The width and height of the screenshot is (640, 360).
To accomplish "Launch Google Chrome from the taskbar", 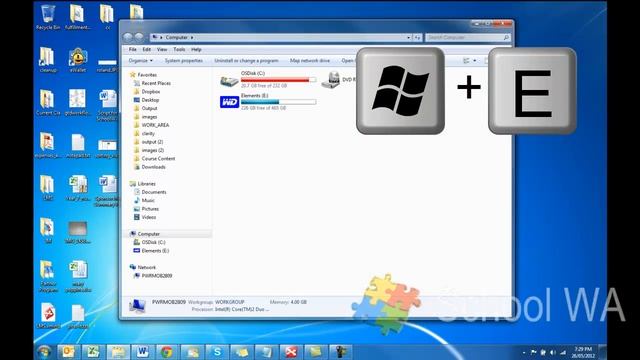I will 167,352.
